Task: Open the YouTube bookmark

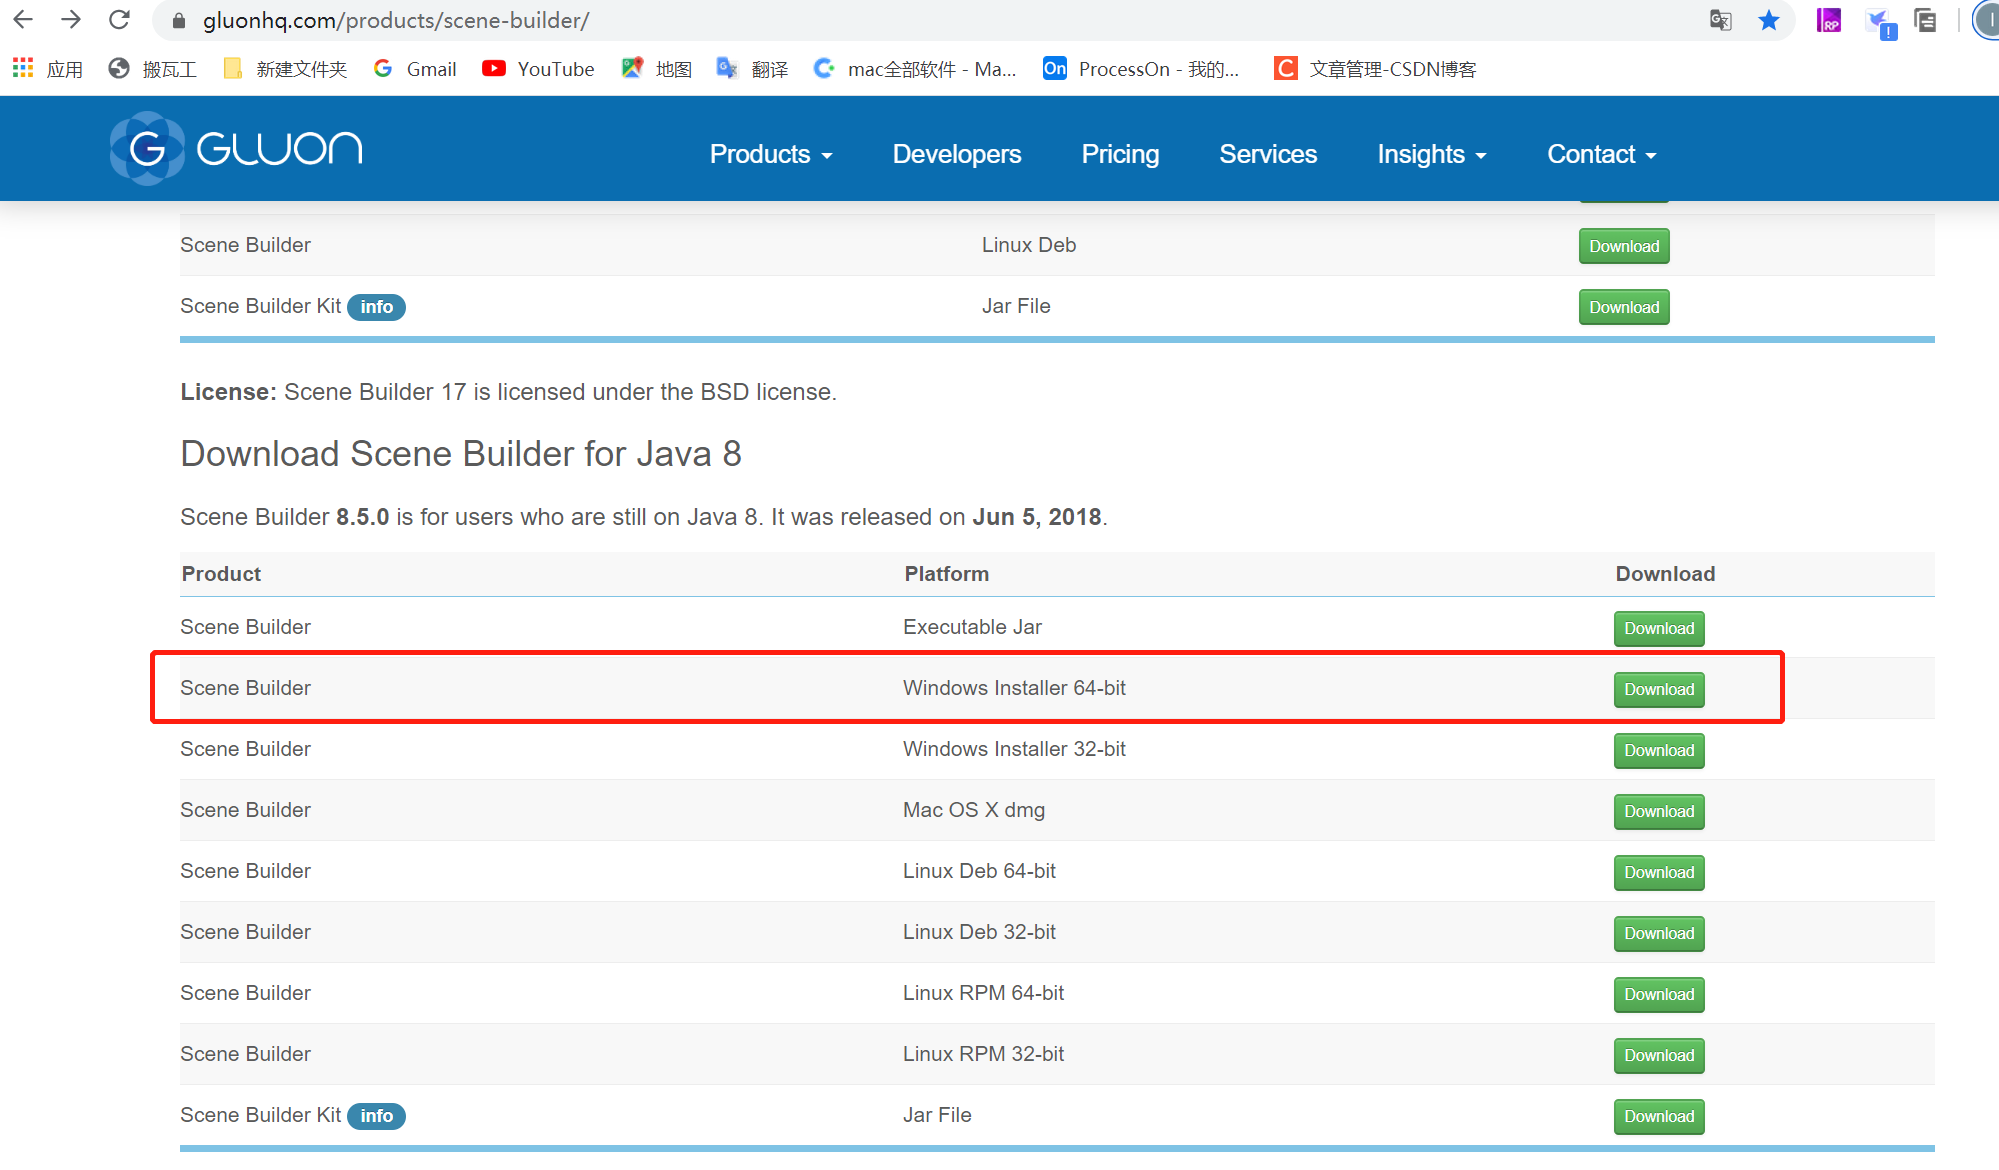Action: pyautogui.click(x=538, y=69)
